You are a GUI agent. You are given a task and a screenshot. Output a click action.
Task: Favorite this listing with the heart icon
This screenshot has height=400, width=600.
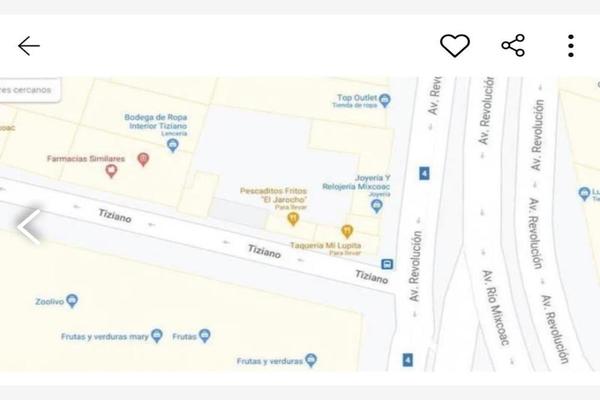(x=455, y=46)
